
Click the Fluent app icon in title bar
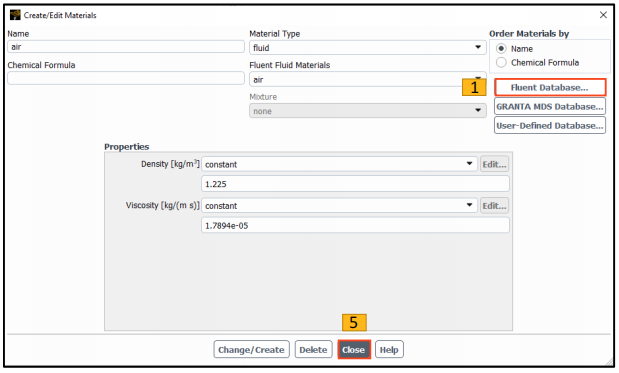point(15,15)
